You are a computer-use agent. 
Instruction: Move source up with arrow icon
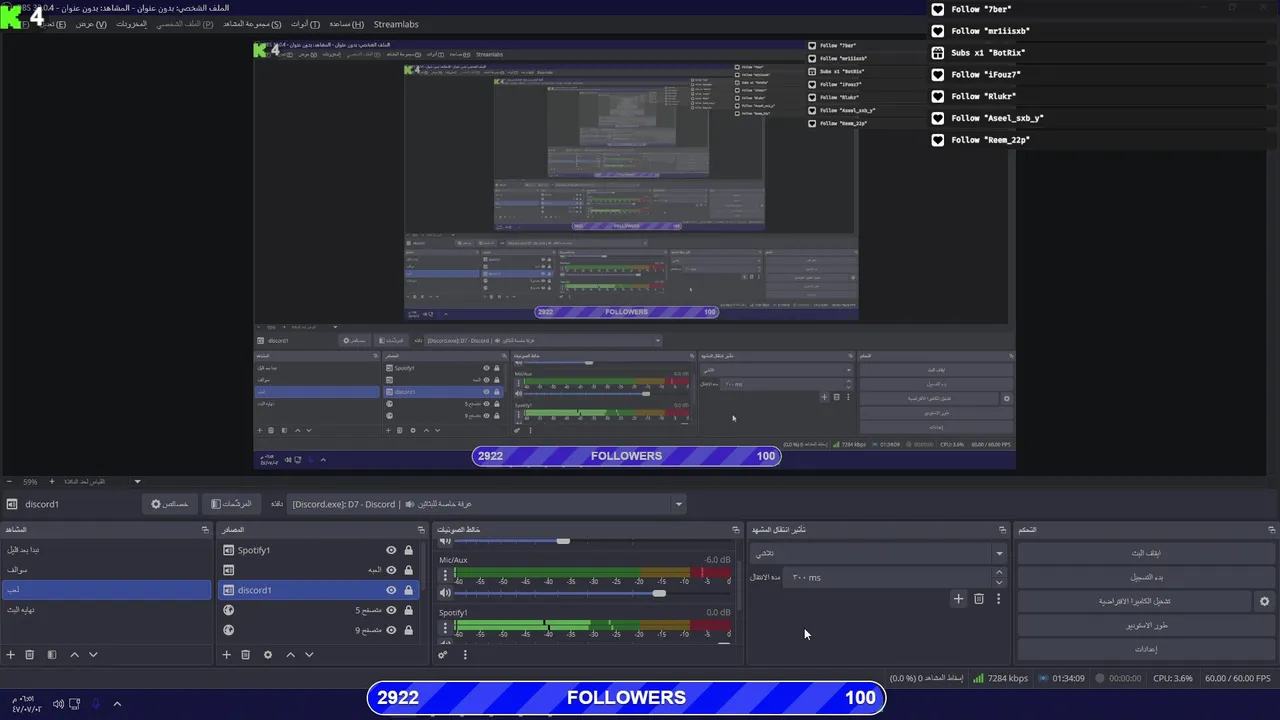pos(290,655)
